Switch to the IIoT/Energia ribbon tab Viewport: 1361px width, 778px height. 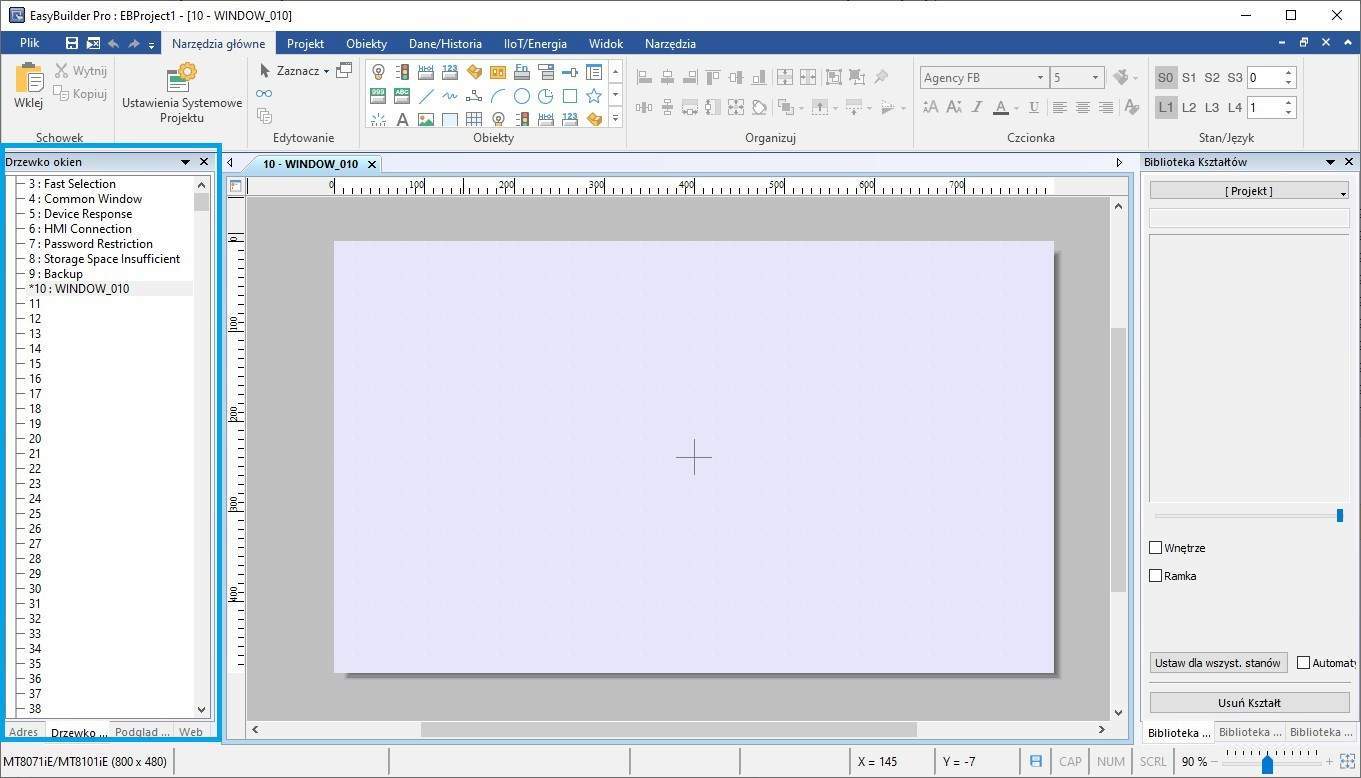click(535, 44)
